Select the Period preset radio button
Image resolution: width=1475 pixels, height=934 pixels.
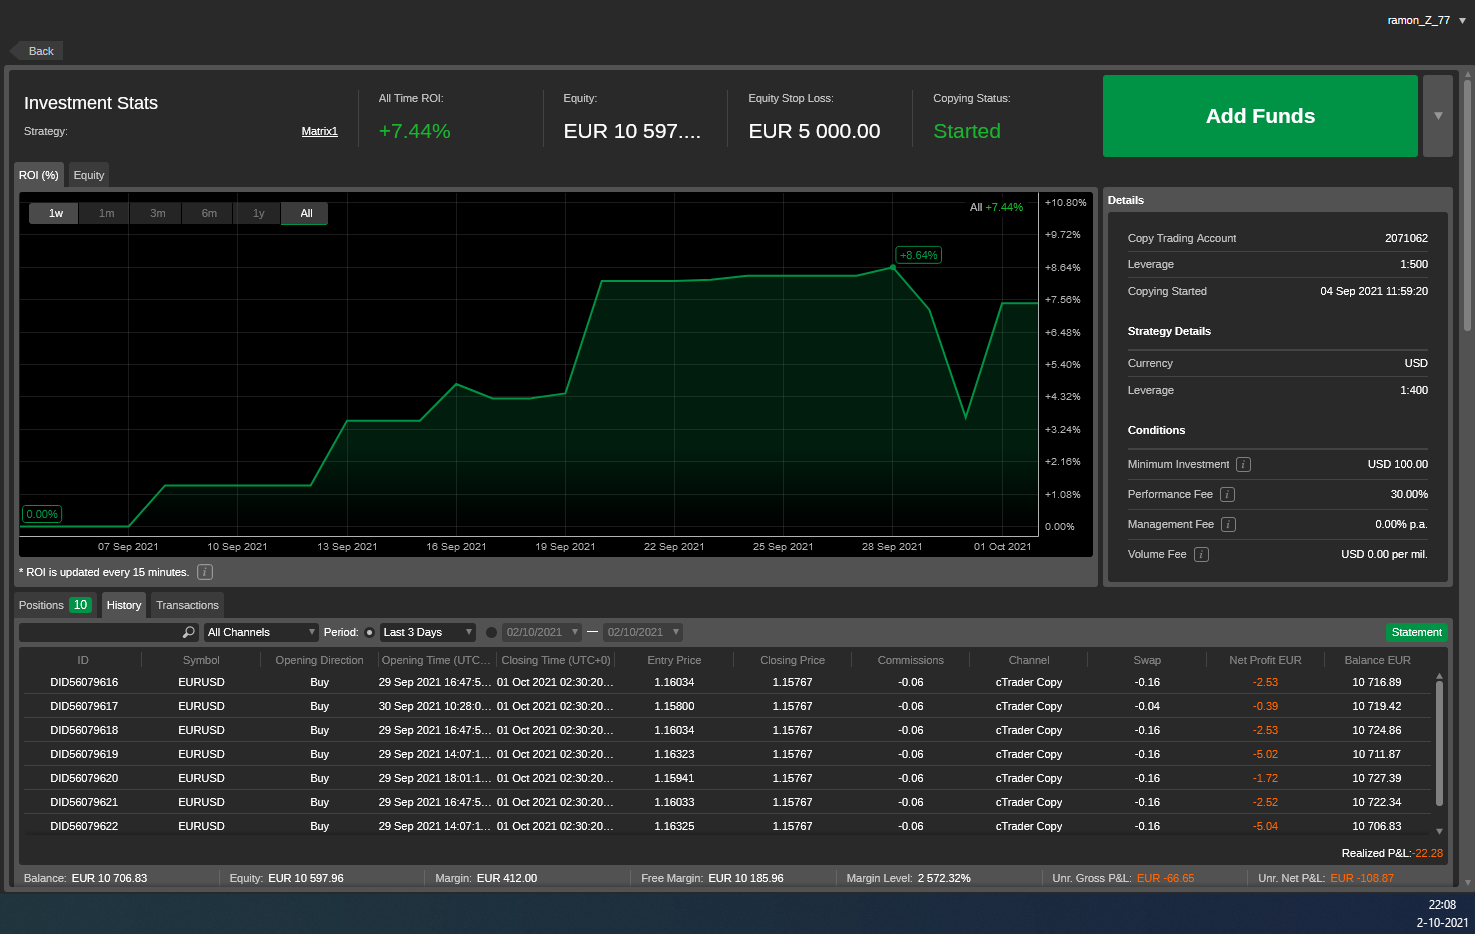(x=369, y=632)
